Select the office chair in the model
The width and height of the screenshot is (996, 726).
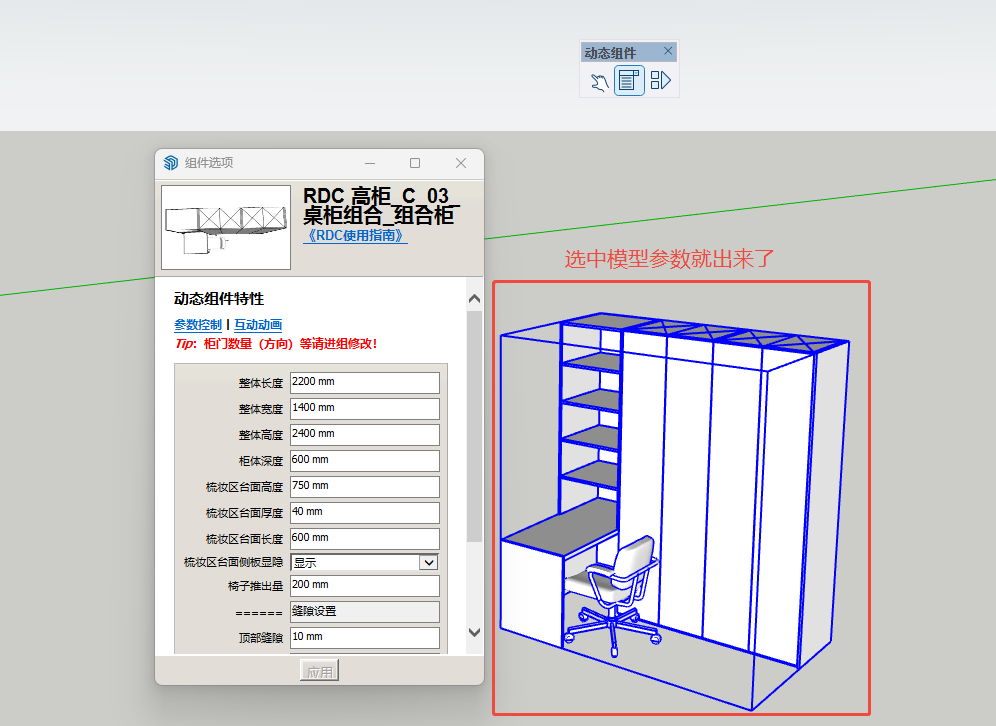pos(615,594)
